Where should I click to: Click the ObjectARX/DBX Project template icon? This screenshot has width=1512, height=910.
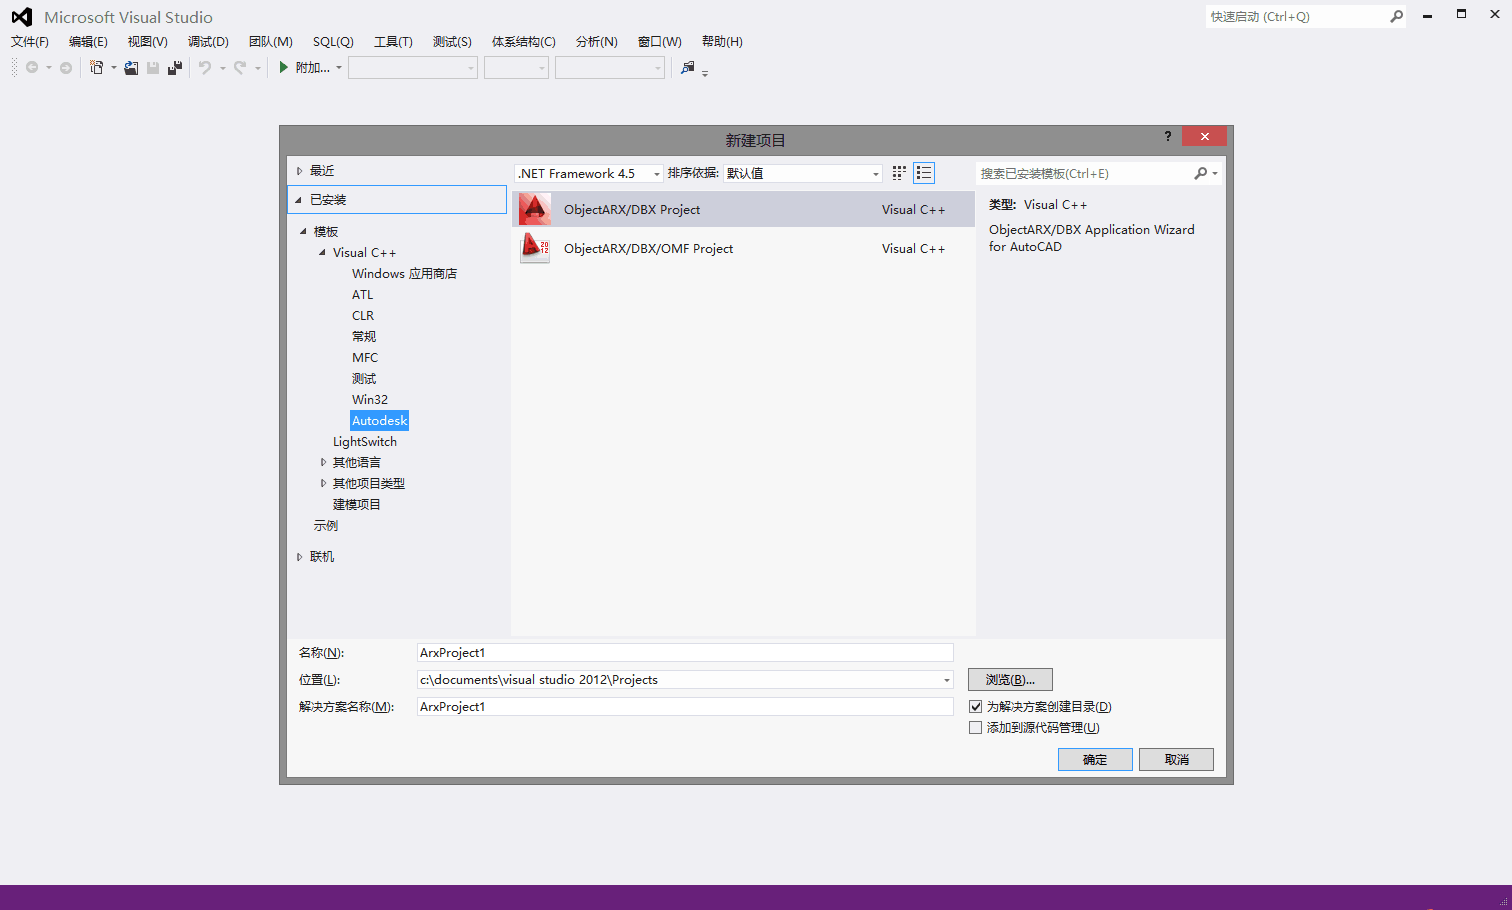click(x=535, y=209)
